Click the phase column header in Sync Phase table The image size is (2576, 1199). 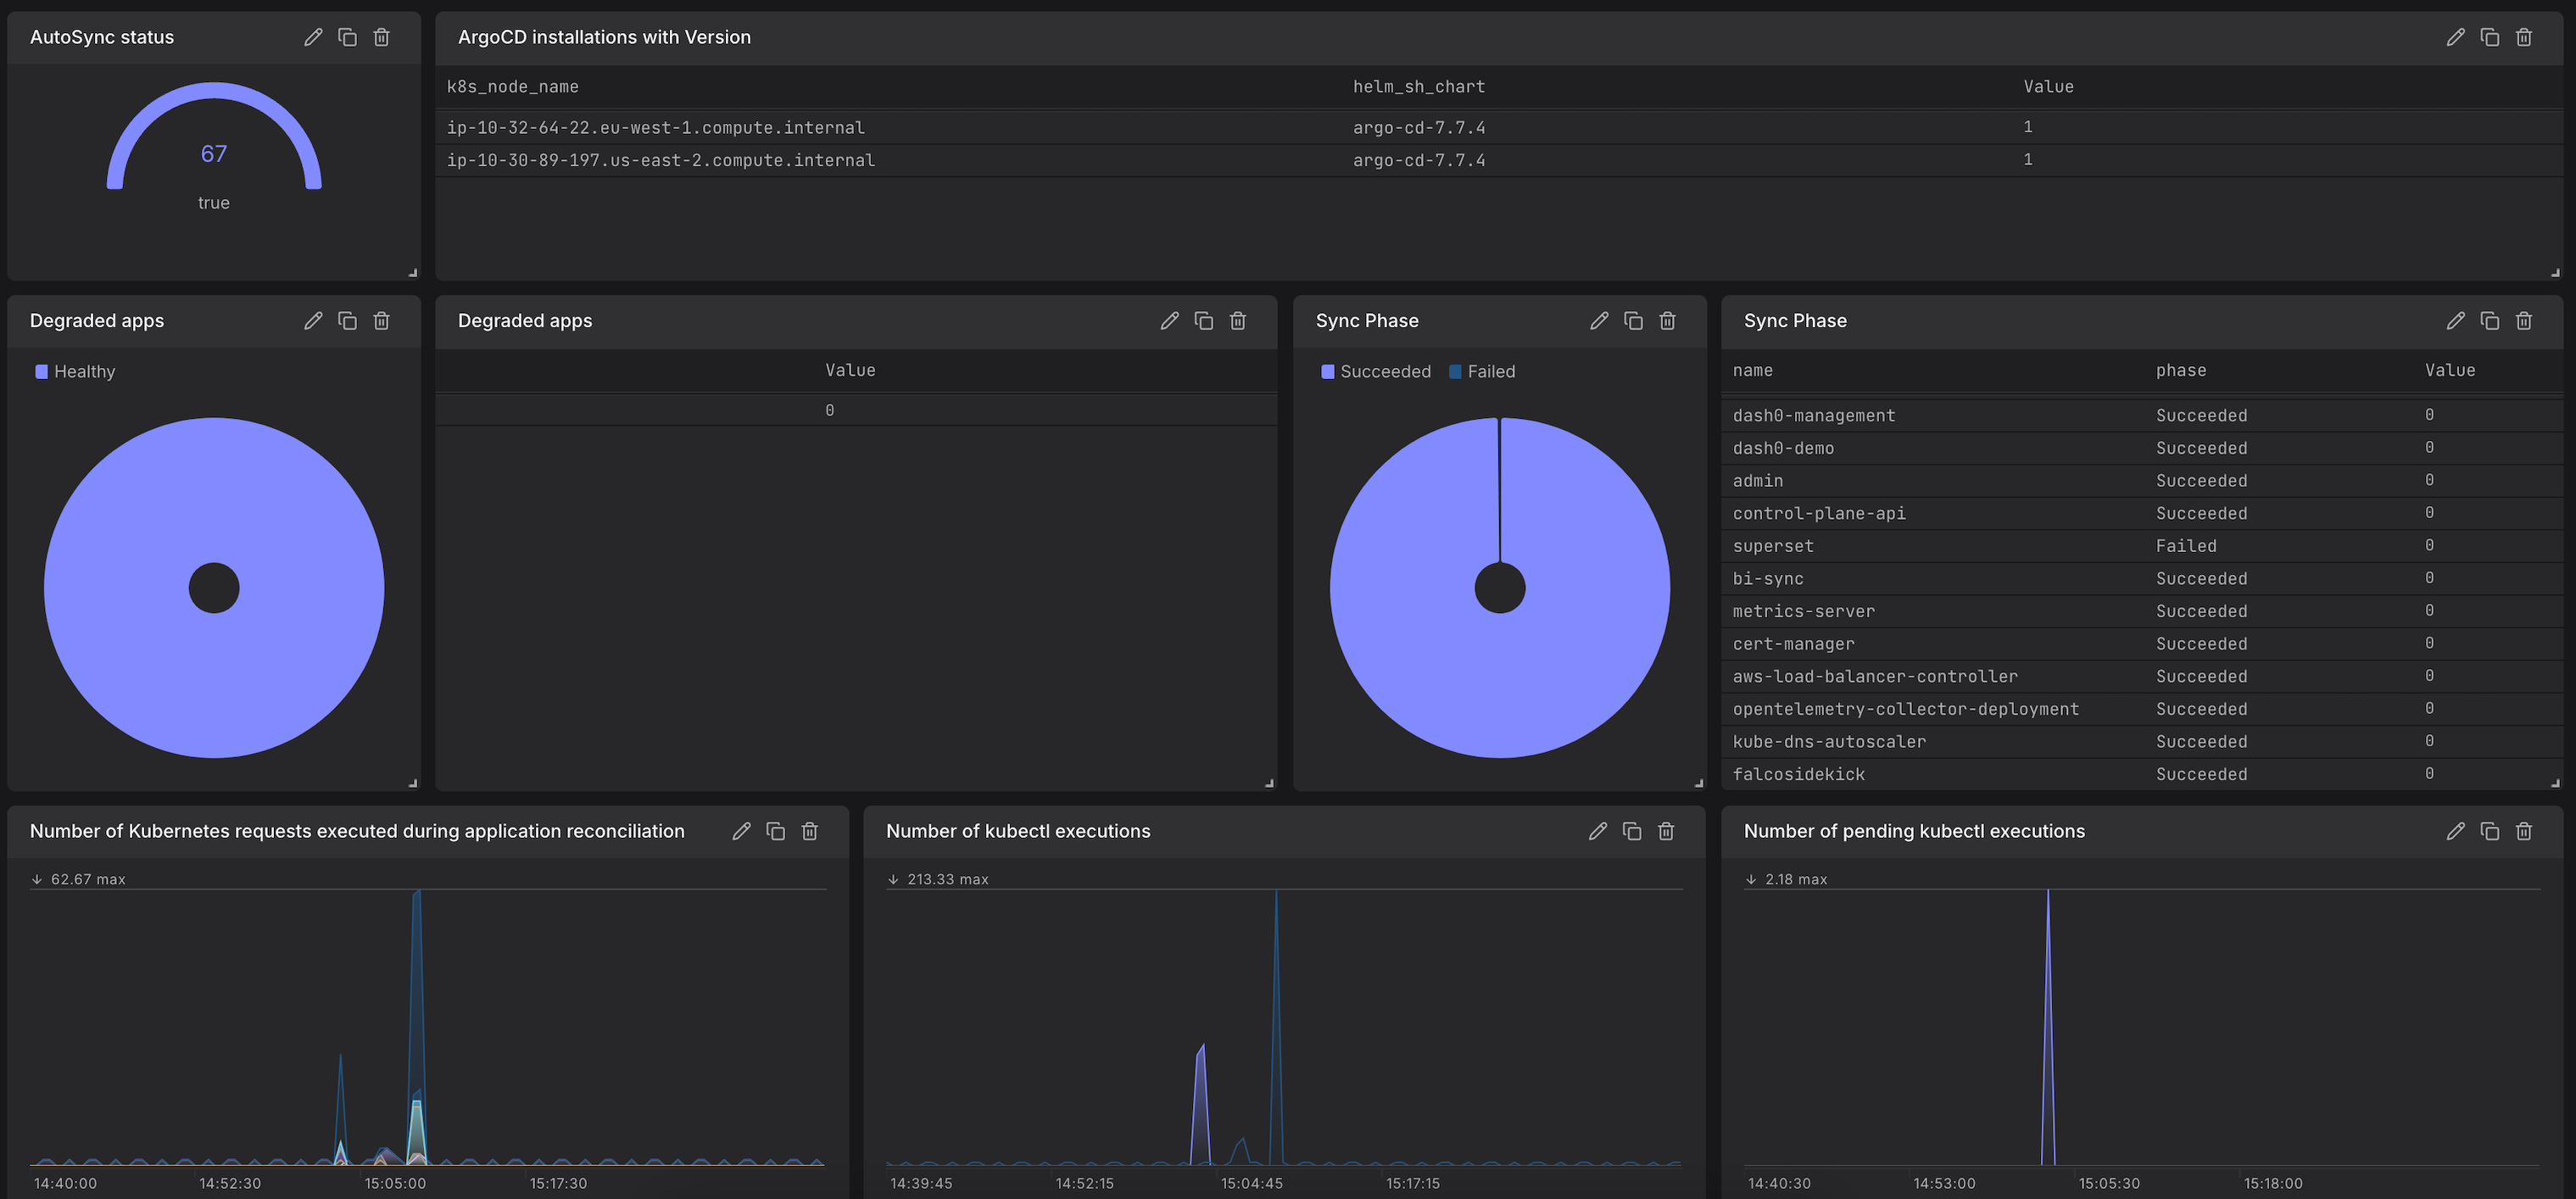coord(2180,370)
